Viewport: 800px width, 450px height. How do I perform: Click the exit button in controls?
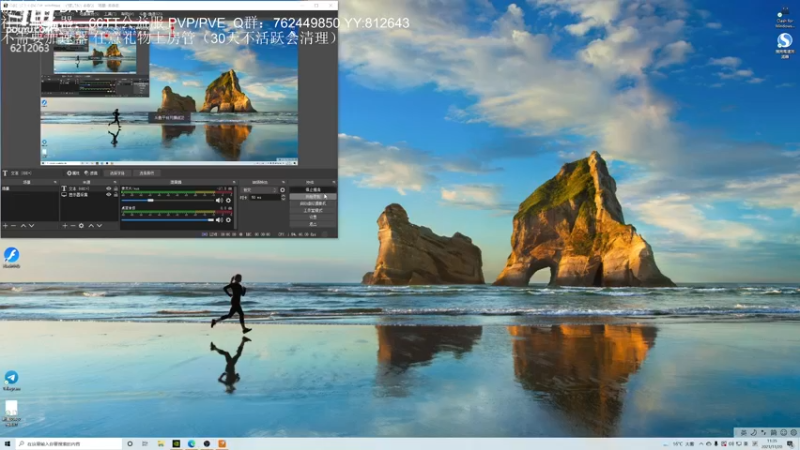(x=313, y=223)
